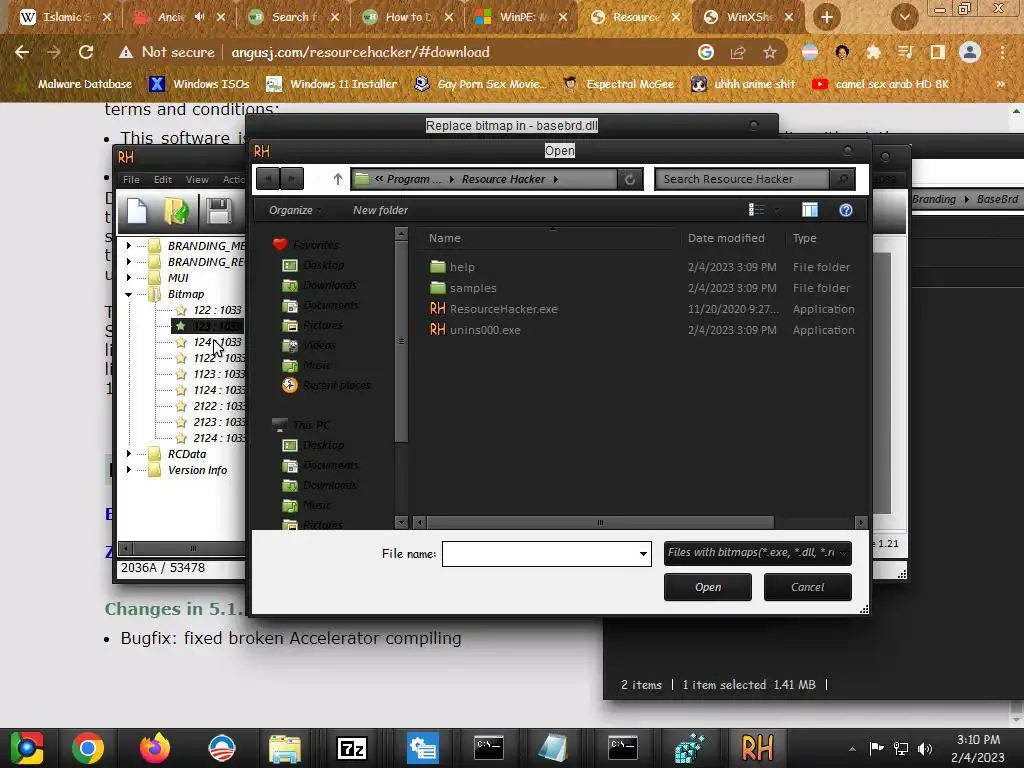Switch to WinXShe browser tab
The image size is (1024, 768).
coord(748,17)
